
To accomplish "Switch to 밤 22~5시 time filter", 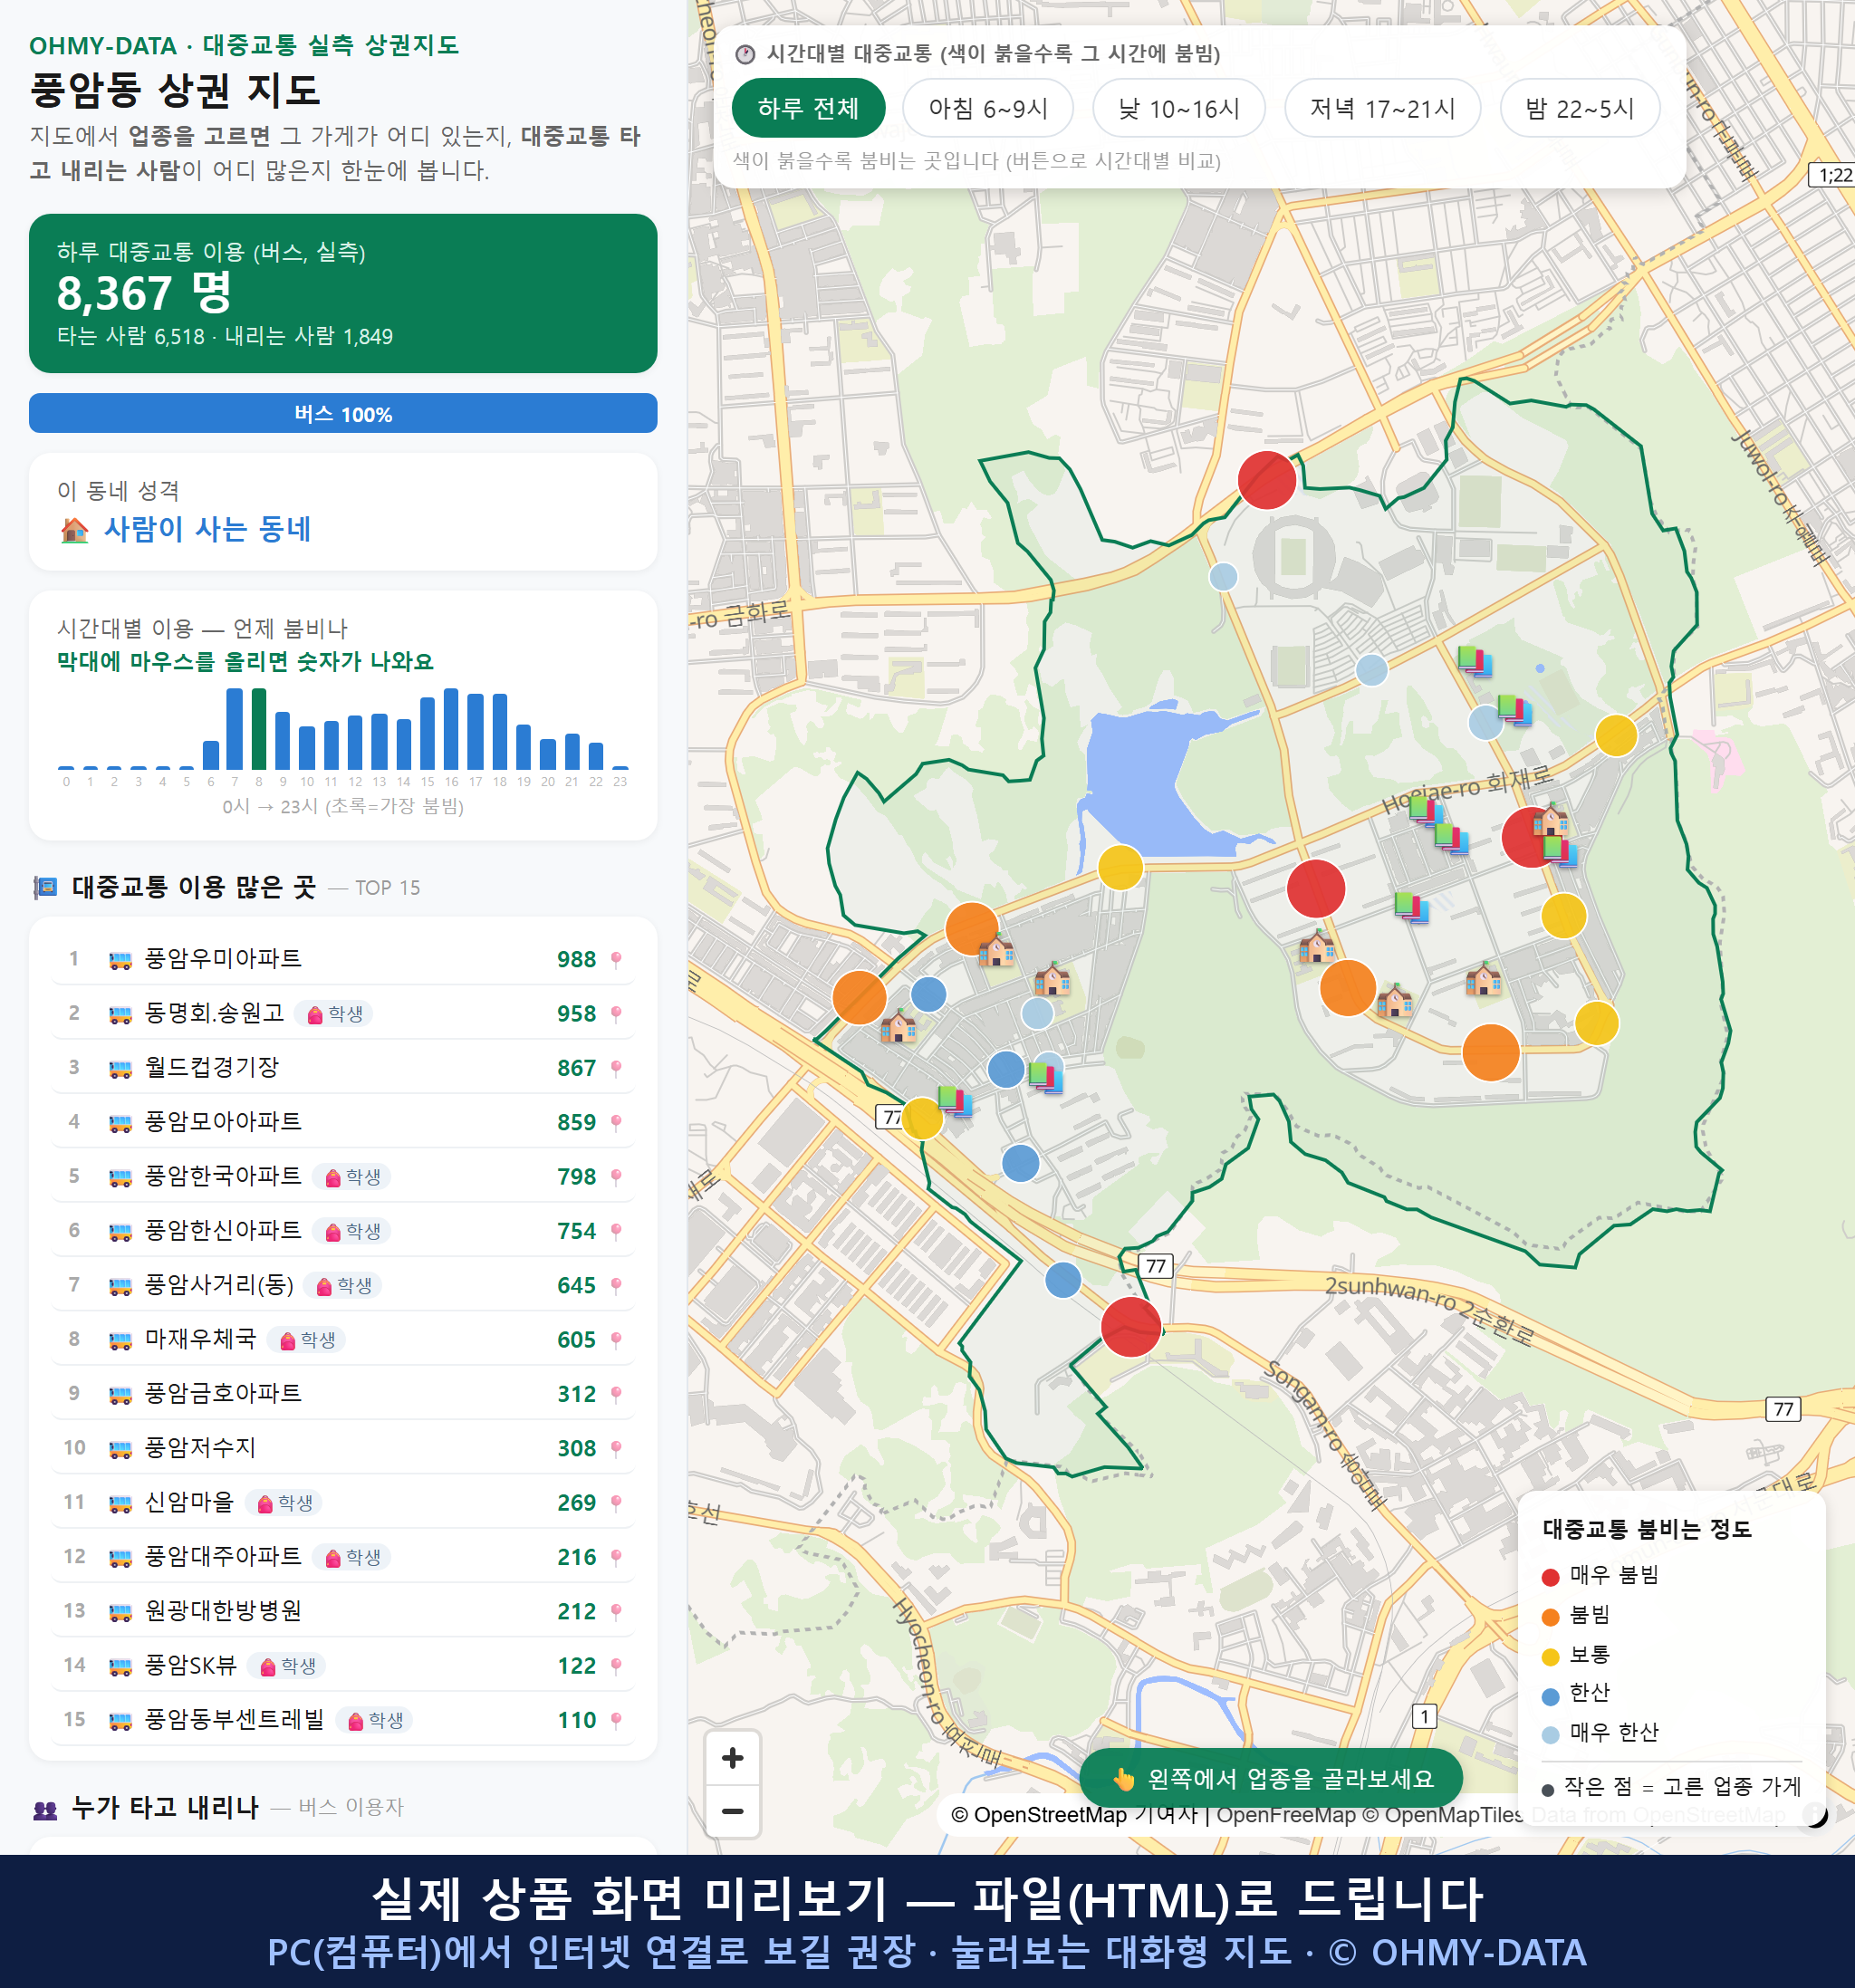I will 1580,108.
